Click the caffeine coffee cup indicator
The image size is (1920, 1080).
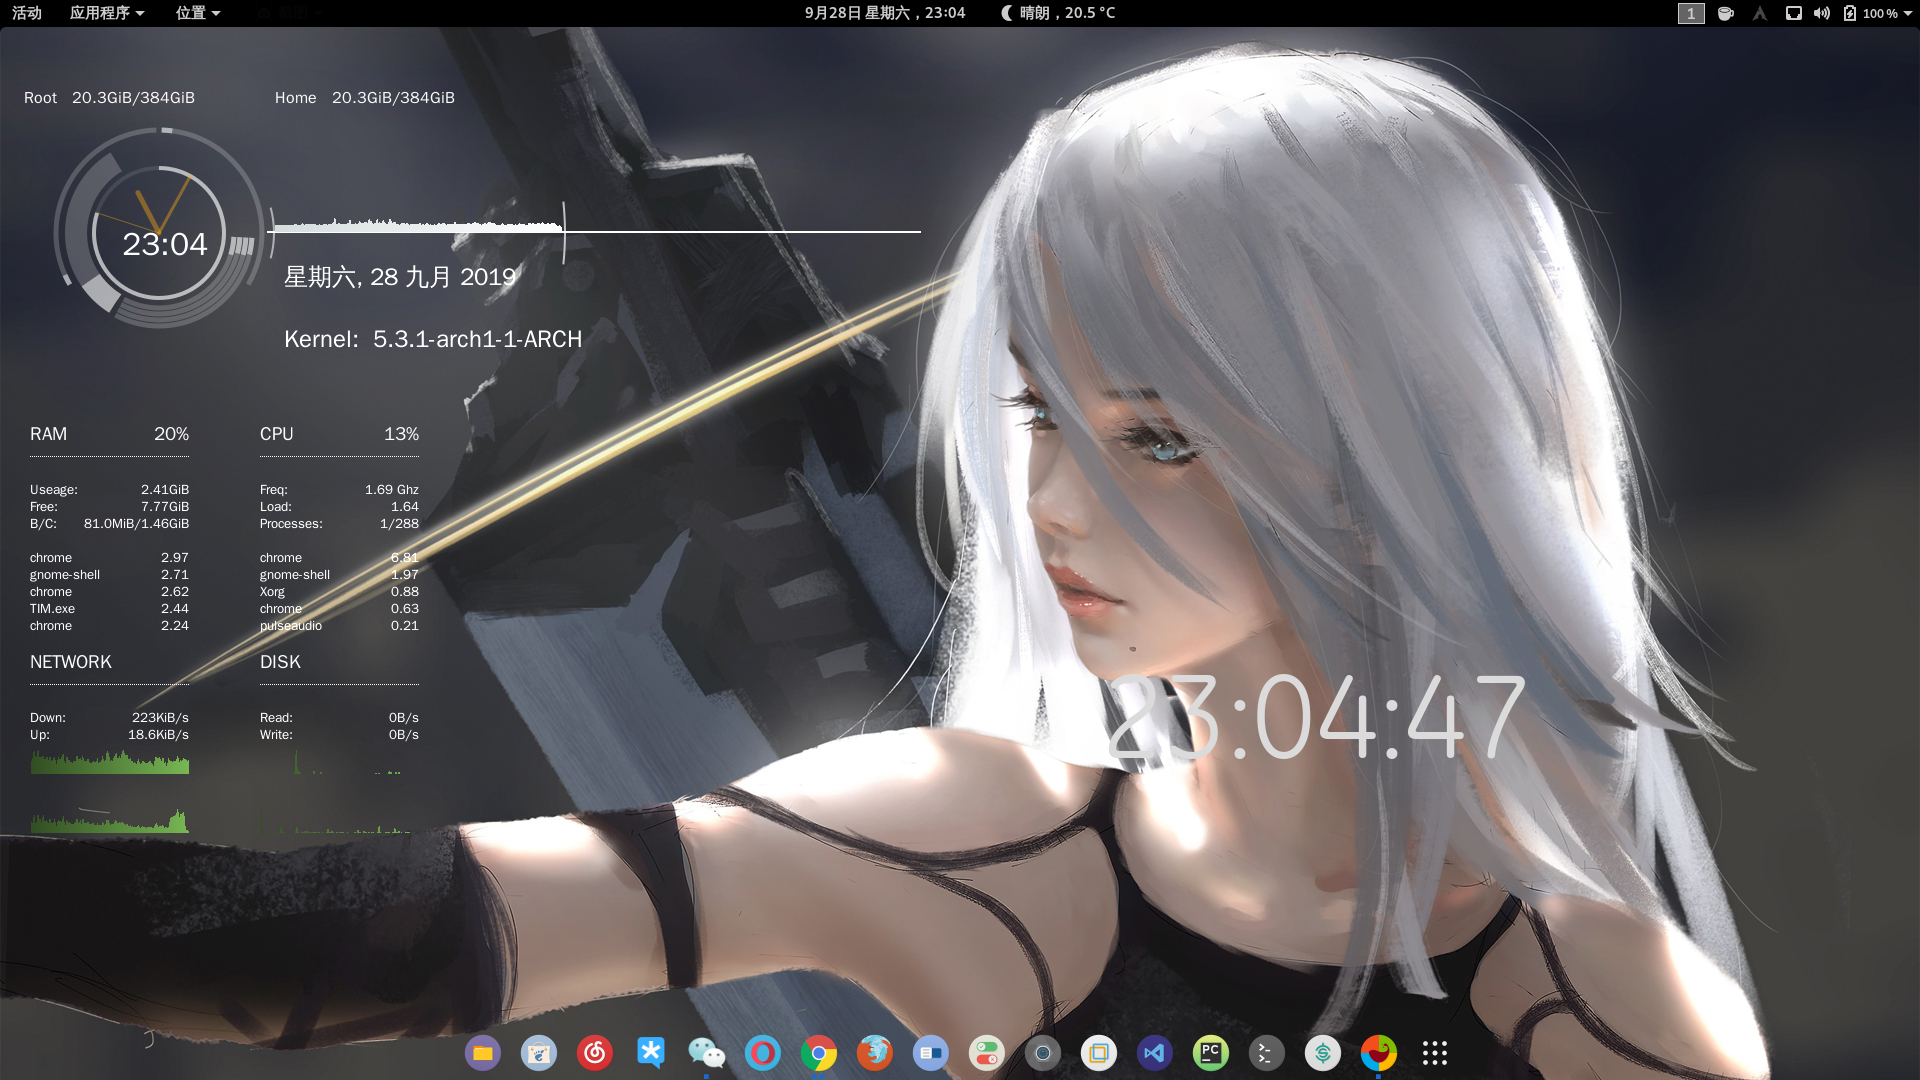tap(1726, 13)
